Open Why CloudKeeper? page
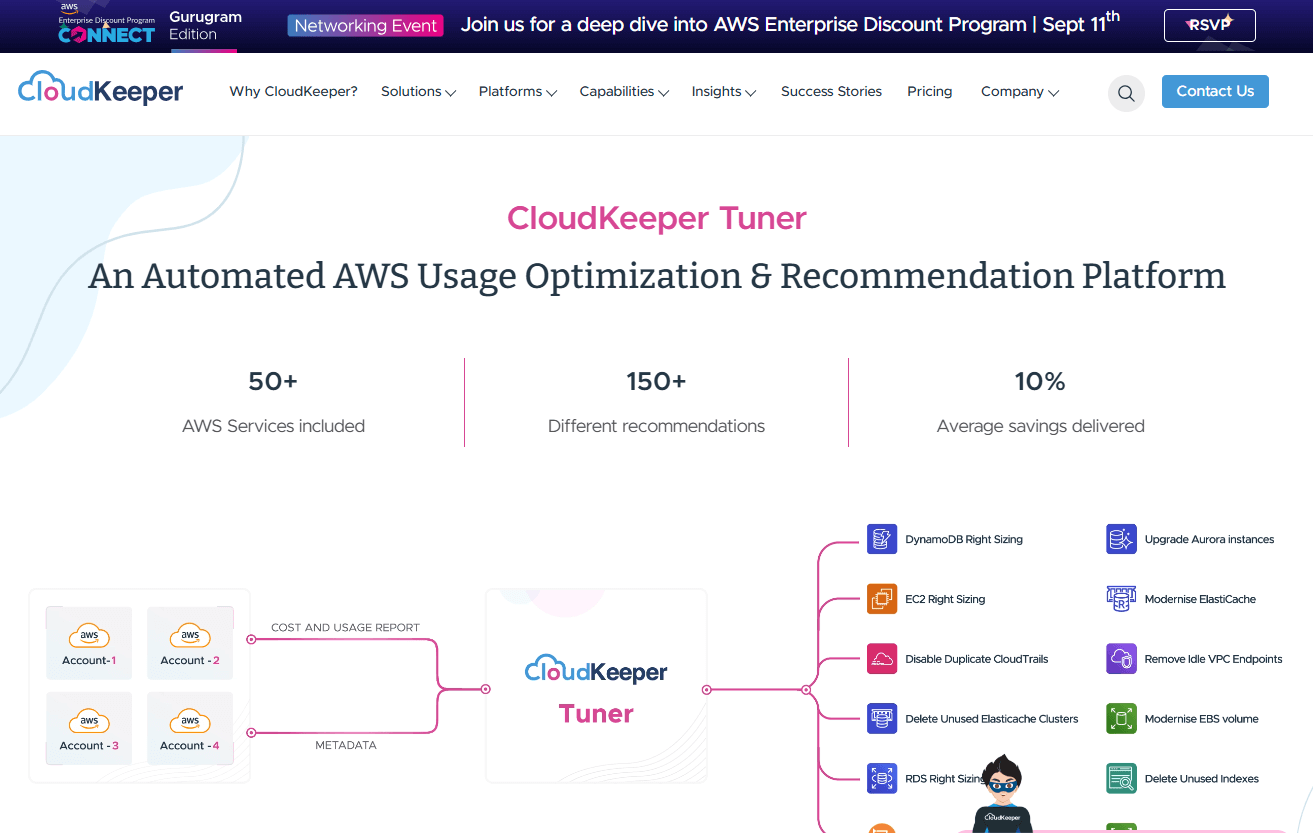This screenshot has width=1313, height=833. 294,92
